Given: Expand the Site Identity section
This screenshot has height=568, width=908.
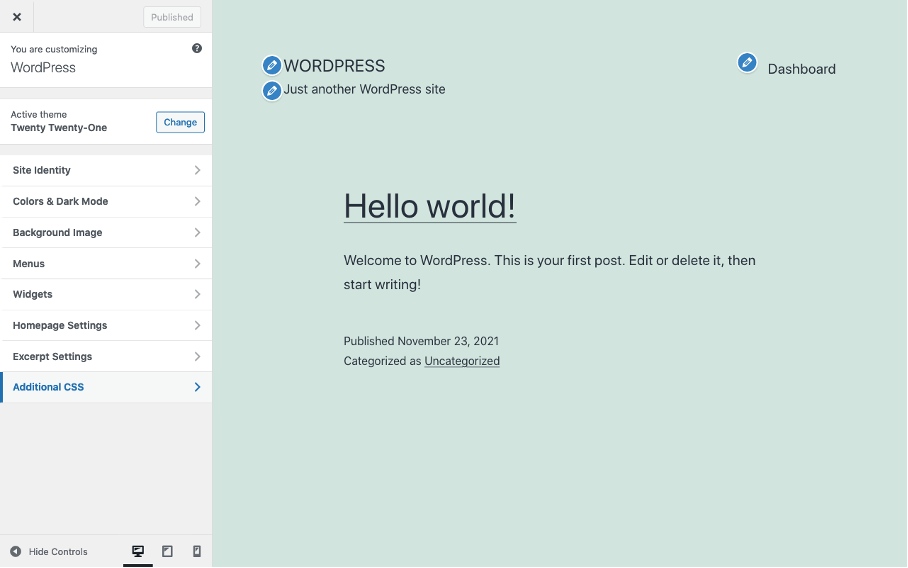Looking at the screenshot, I should coord(106,170).
